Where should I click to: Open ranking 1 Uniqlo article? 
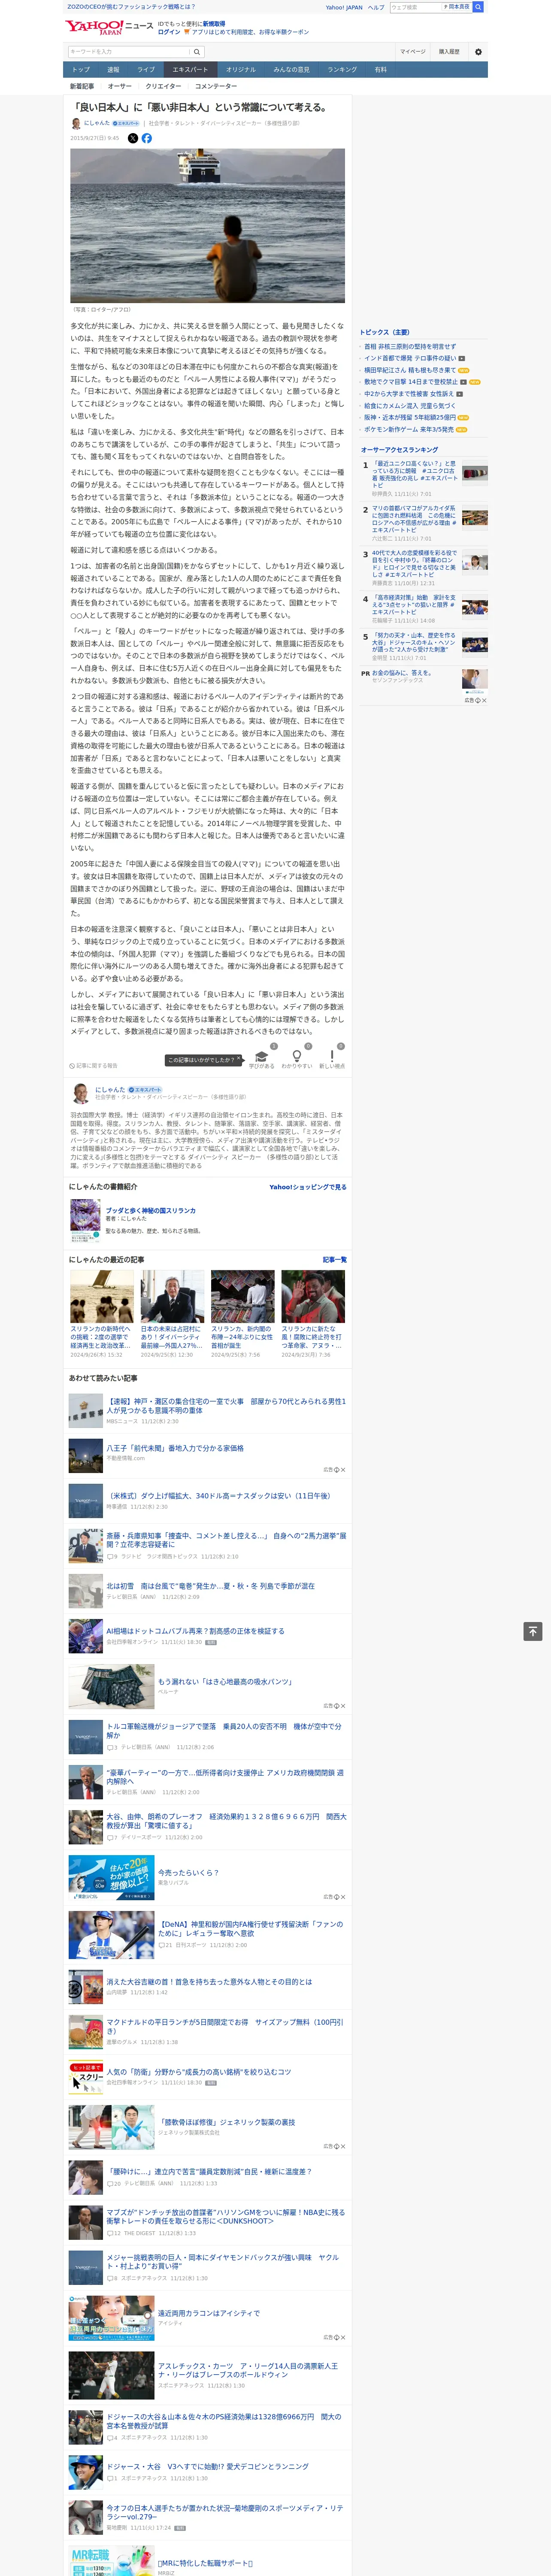[x=414, y=475]
